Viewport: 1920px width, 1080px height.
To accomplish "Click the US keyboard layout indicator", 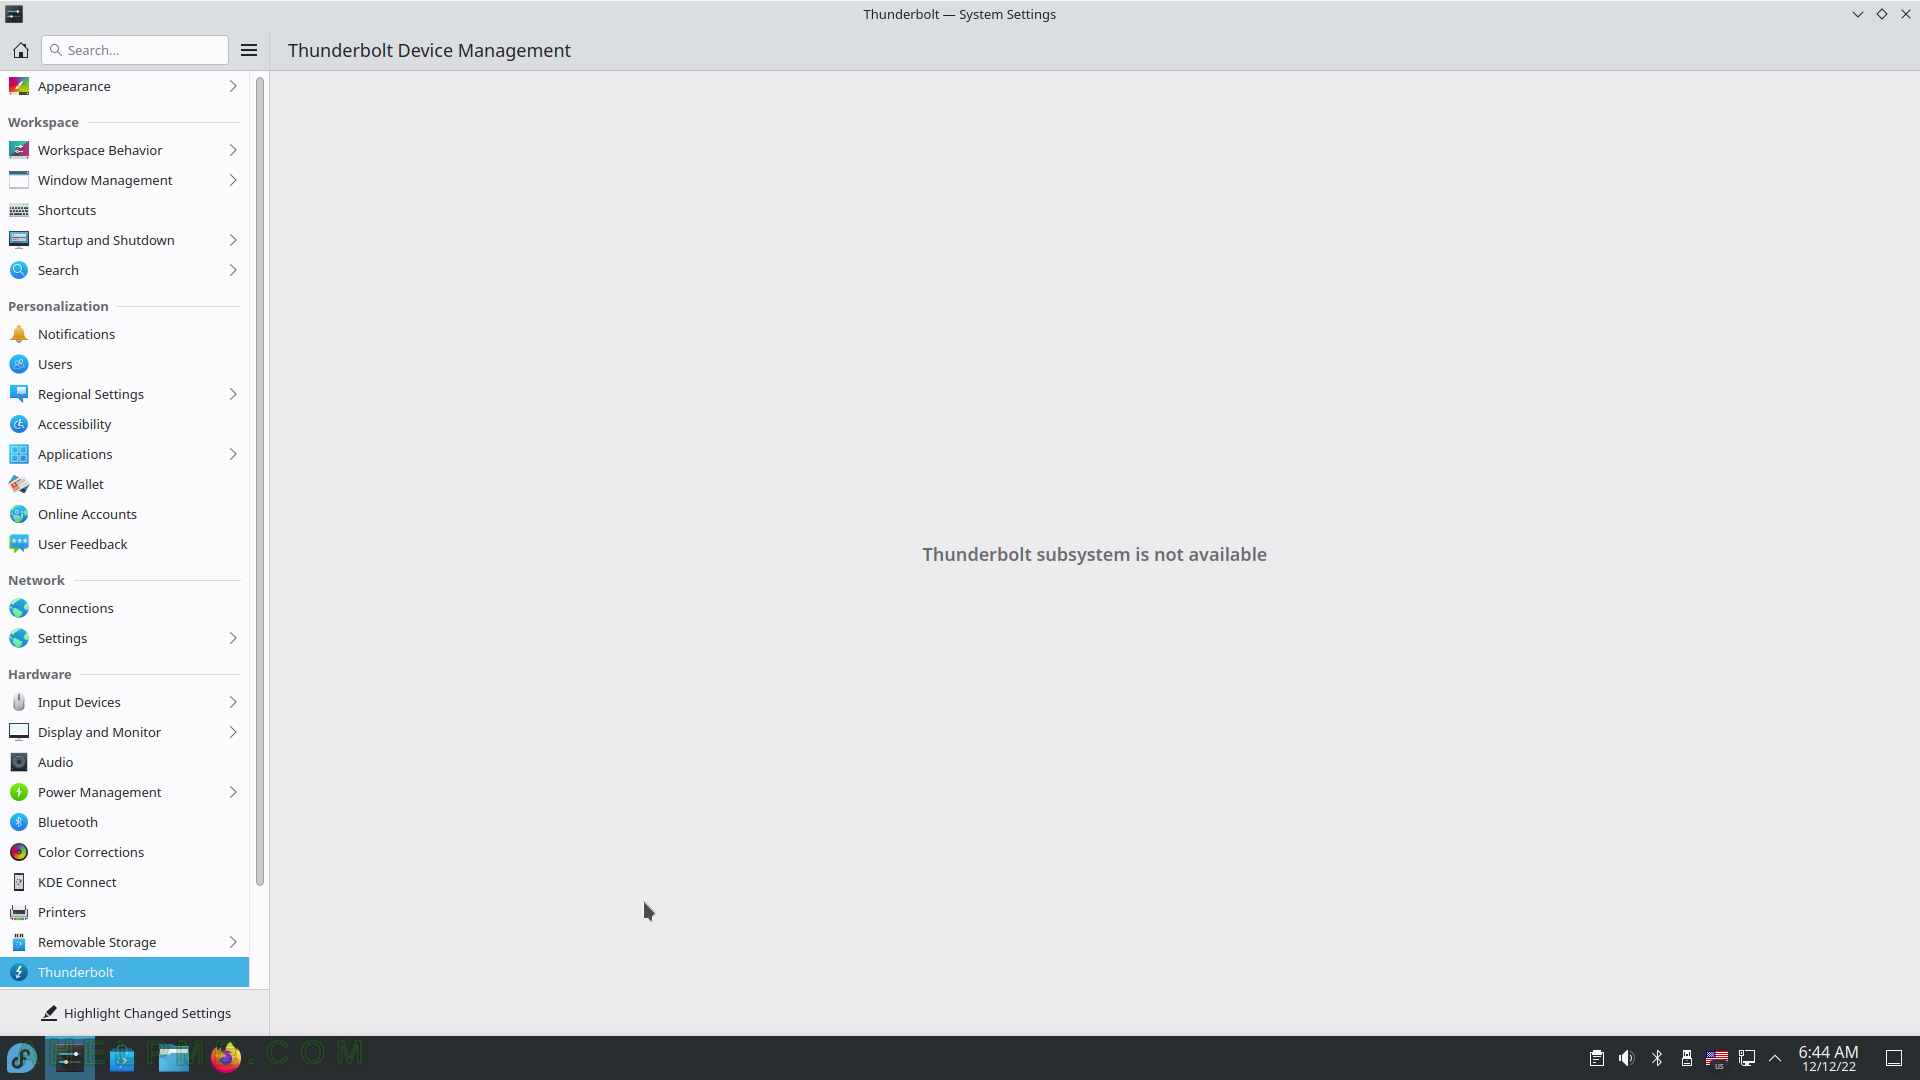I will (1717, 1058).
